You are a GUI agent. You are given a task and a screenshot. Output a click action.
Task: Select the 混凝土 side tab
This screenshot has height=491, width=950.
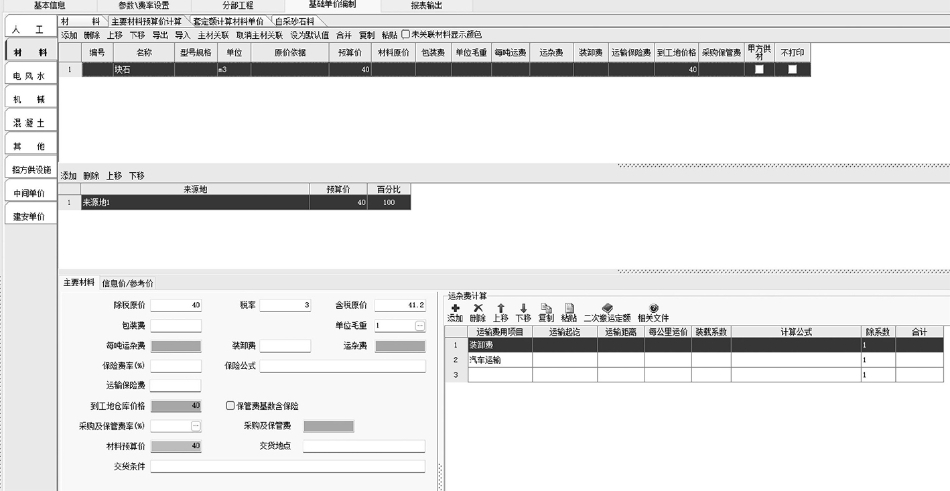pyautogui.click(x=29, y=122)
